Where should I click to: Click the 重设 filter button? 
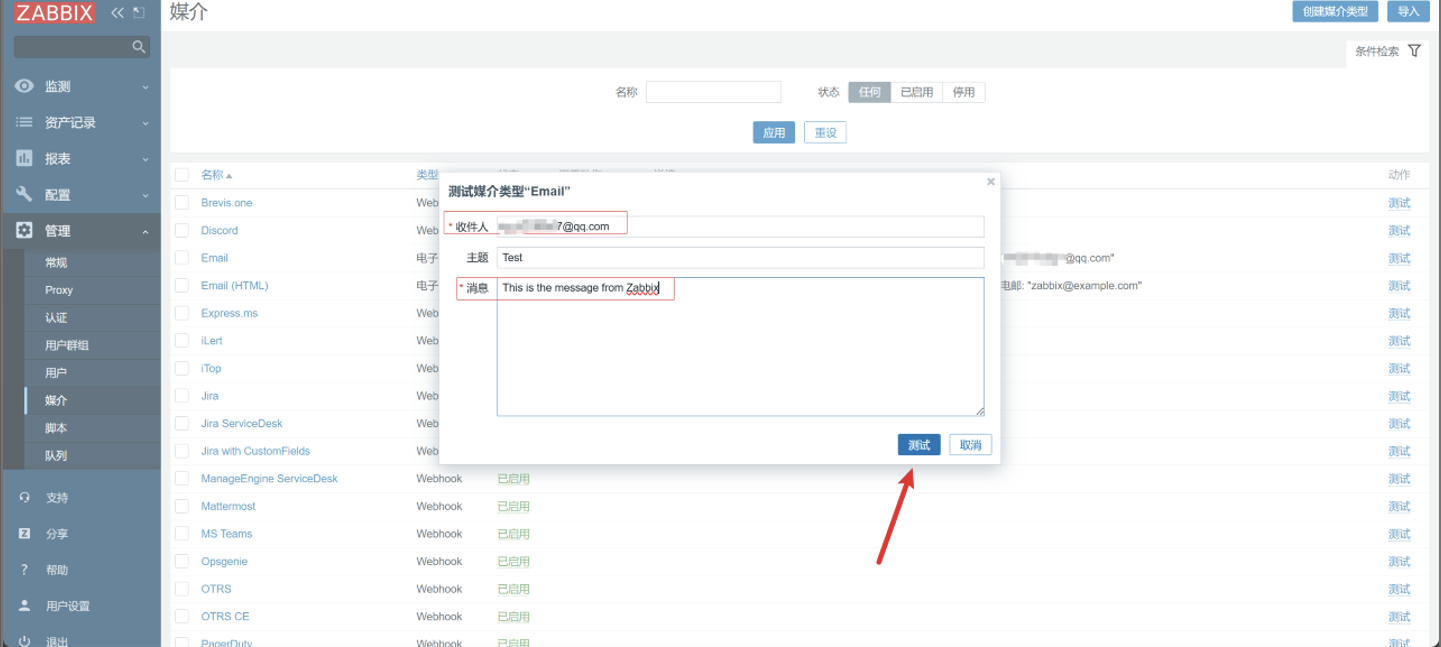pos(825,132)
